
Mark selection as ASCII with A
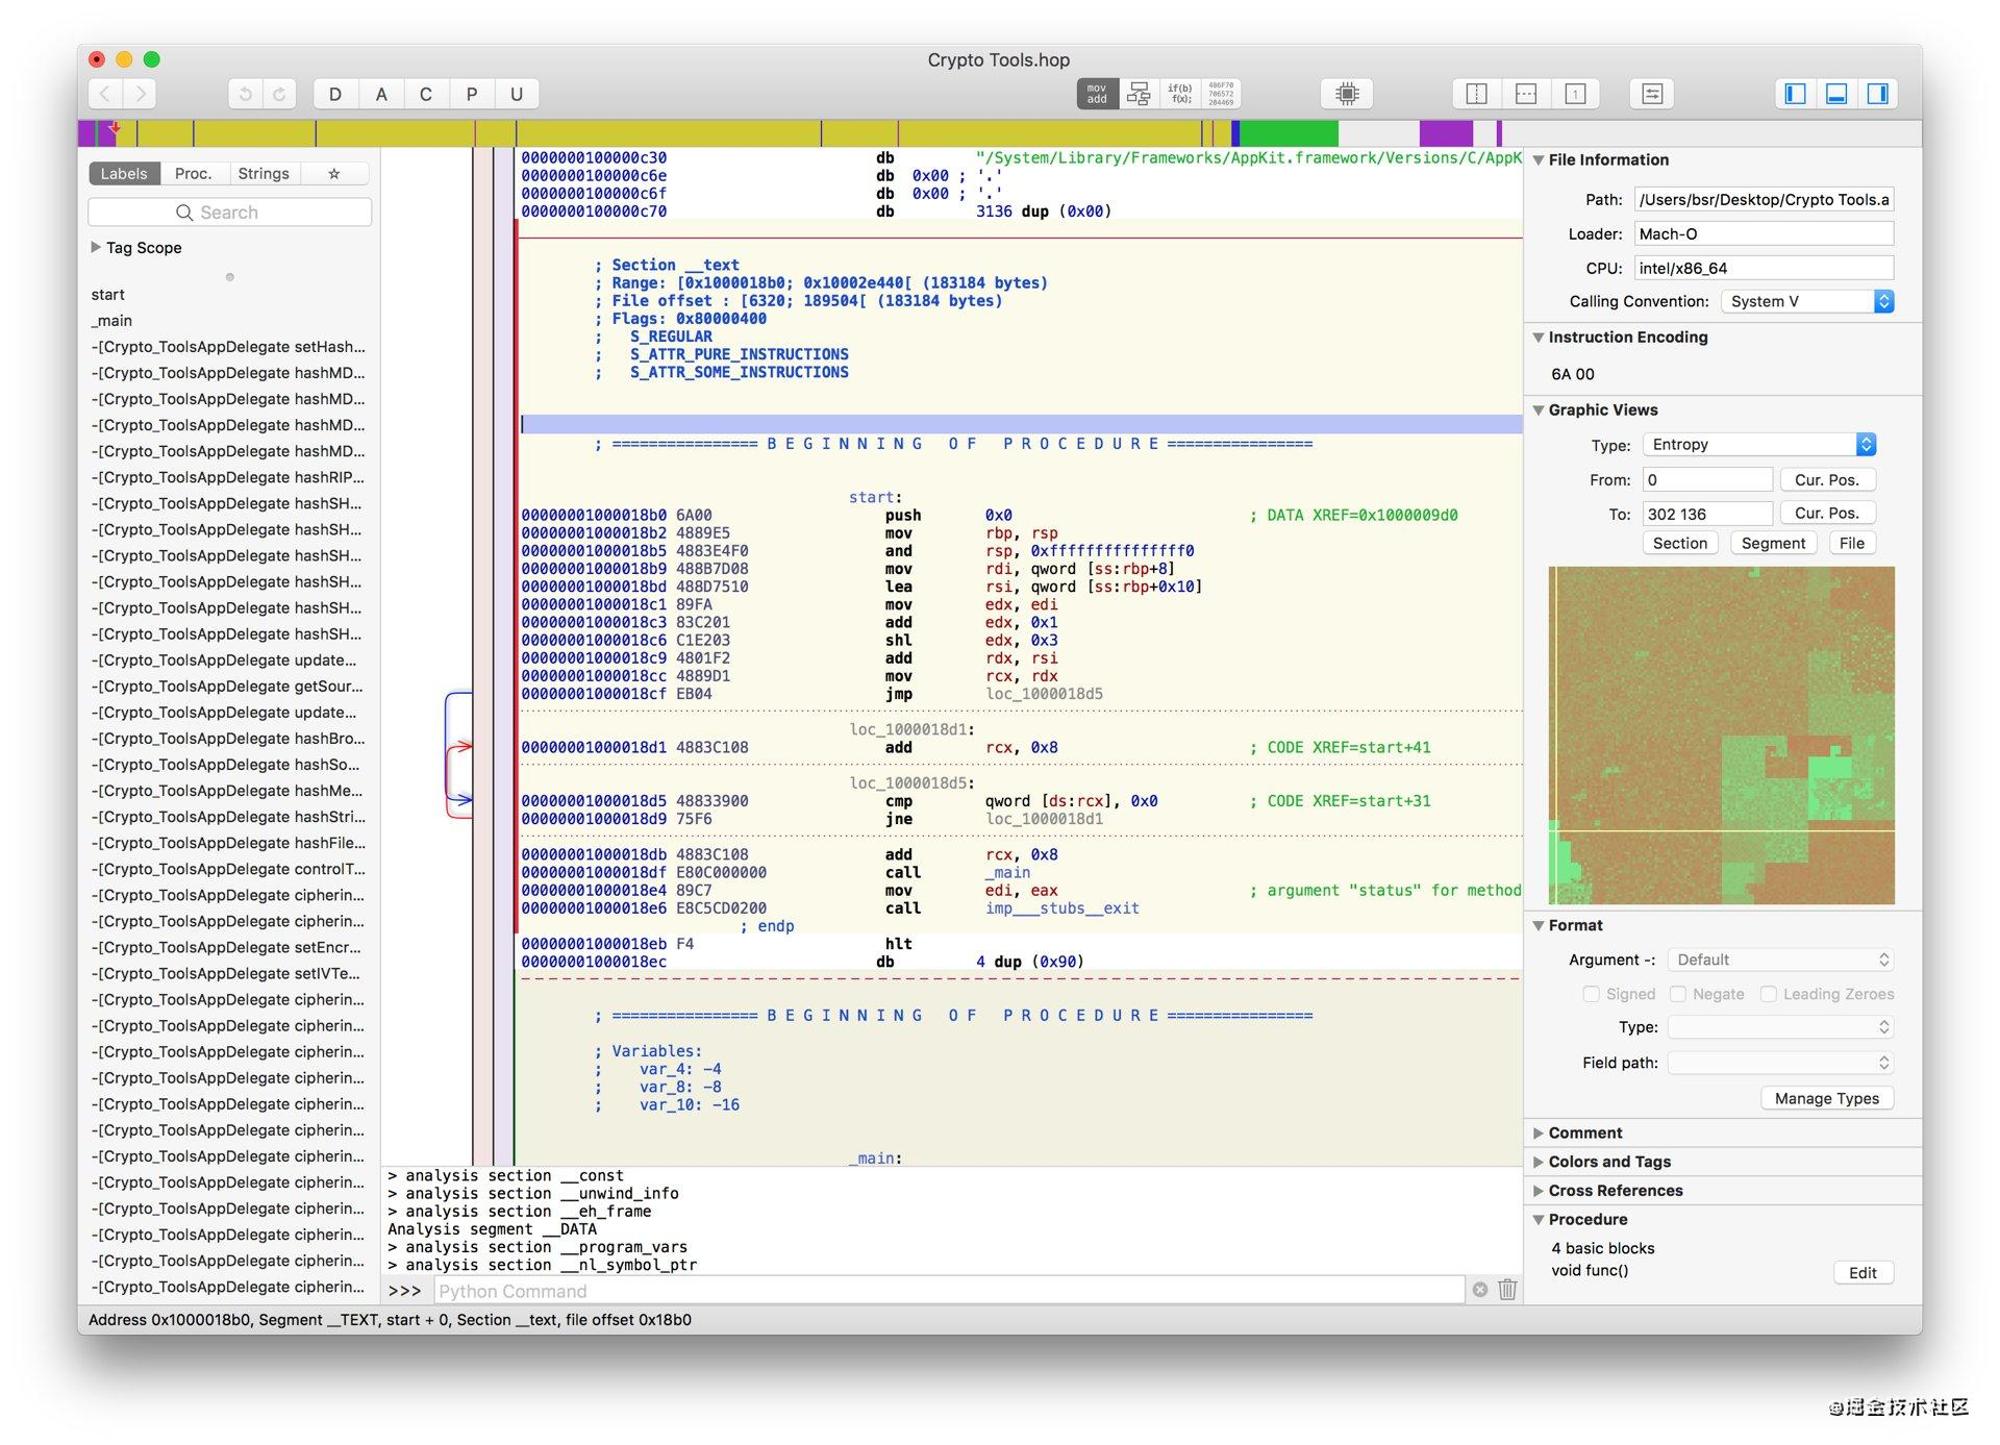(x=381, y=94)
